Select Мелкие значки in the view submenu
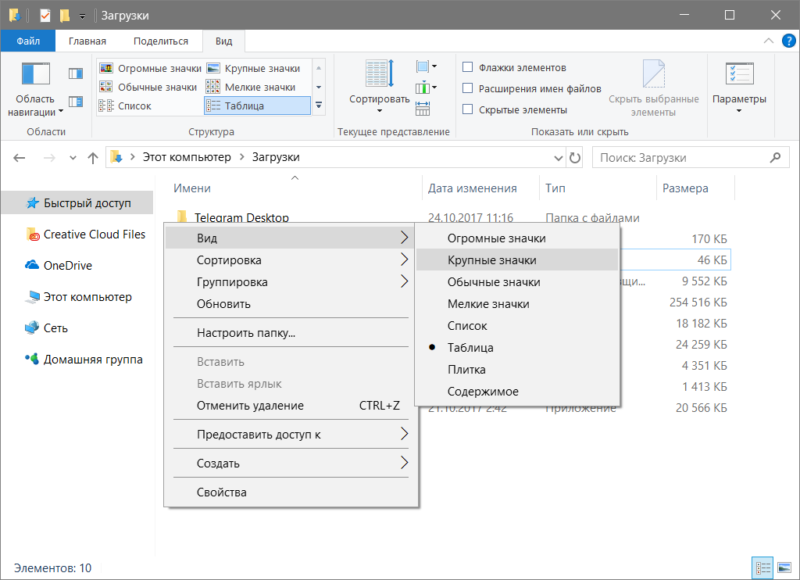800x580 pixels. (x=517, y=304)
